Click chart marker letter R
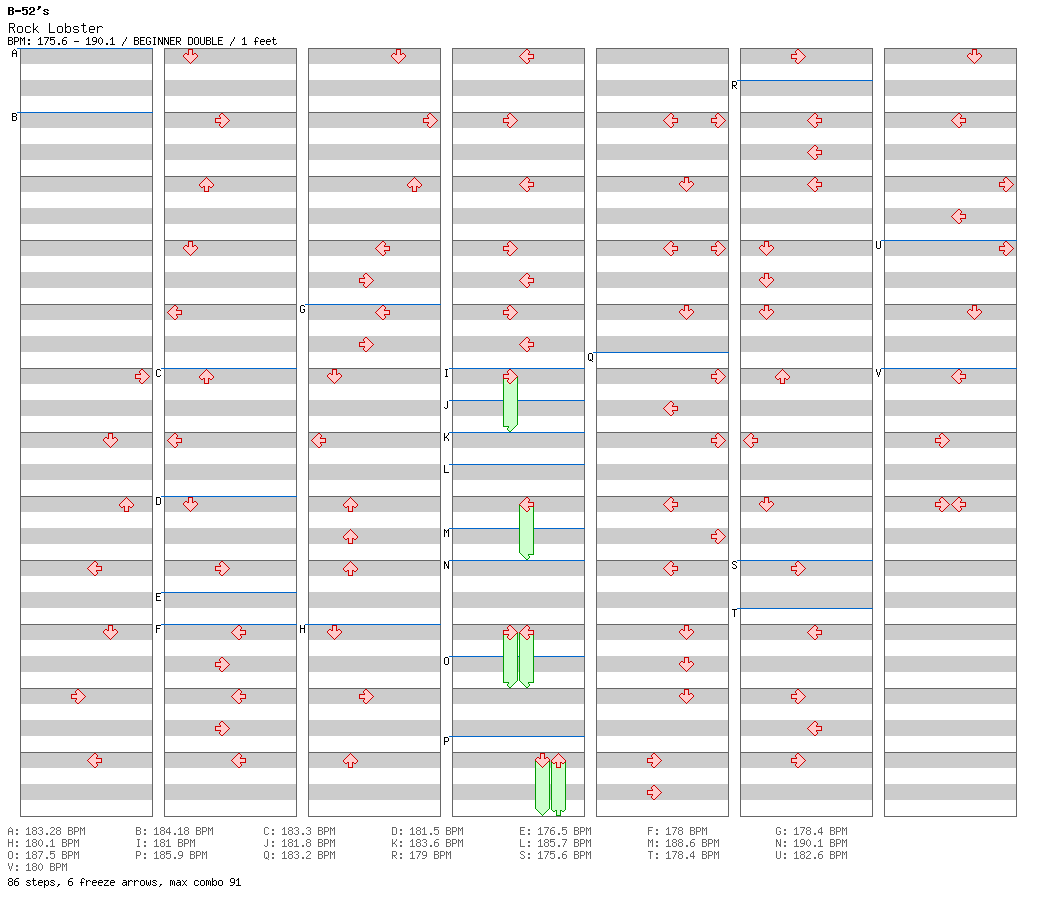Screen dimensions: 1040x912 click(x=734, y=86)
